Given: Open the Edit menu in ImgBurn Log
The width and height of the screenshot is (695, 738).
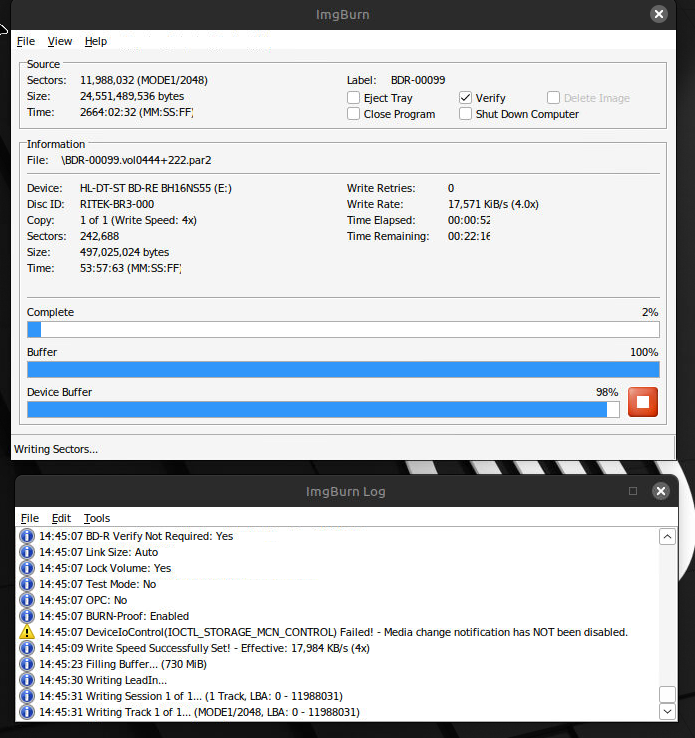Looking at the screenshot, I should tap(61, 518).
